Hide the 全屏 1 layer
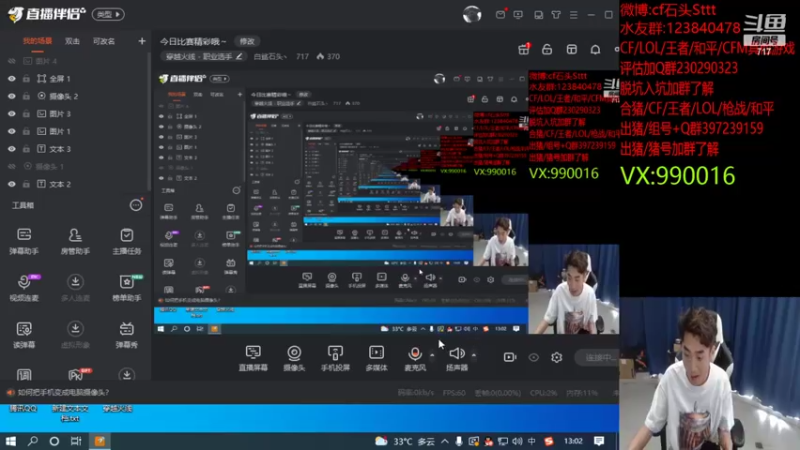Screen dimensions: 800x450 (12, 79)
